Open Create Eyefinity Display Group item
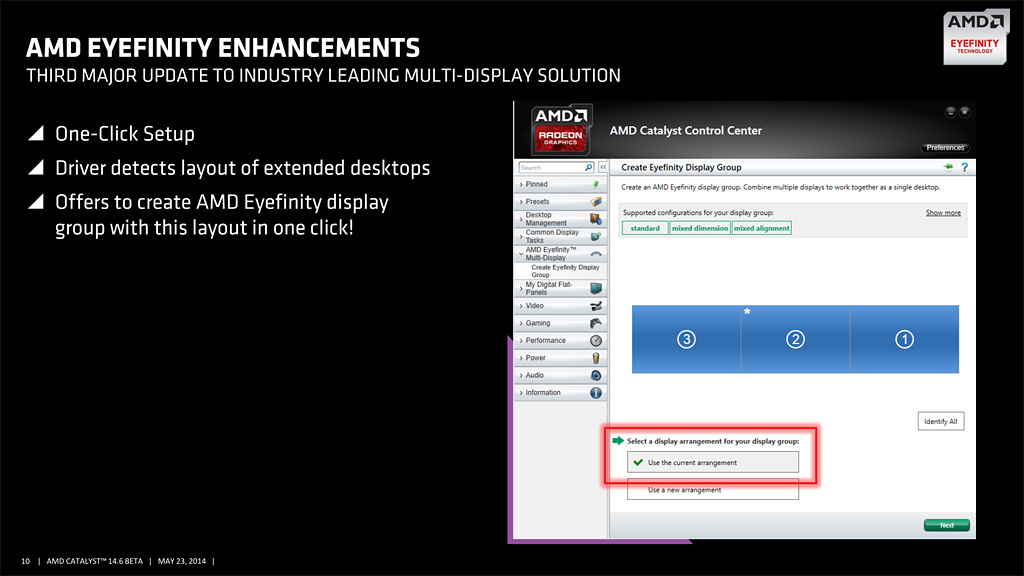 tap(564, 271)
